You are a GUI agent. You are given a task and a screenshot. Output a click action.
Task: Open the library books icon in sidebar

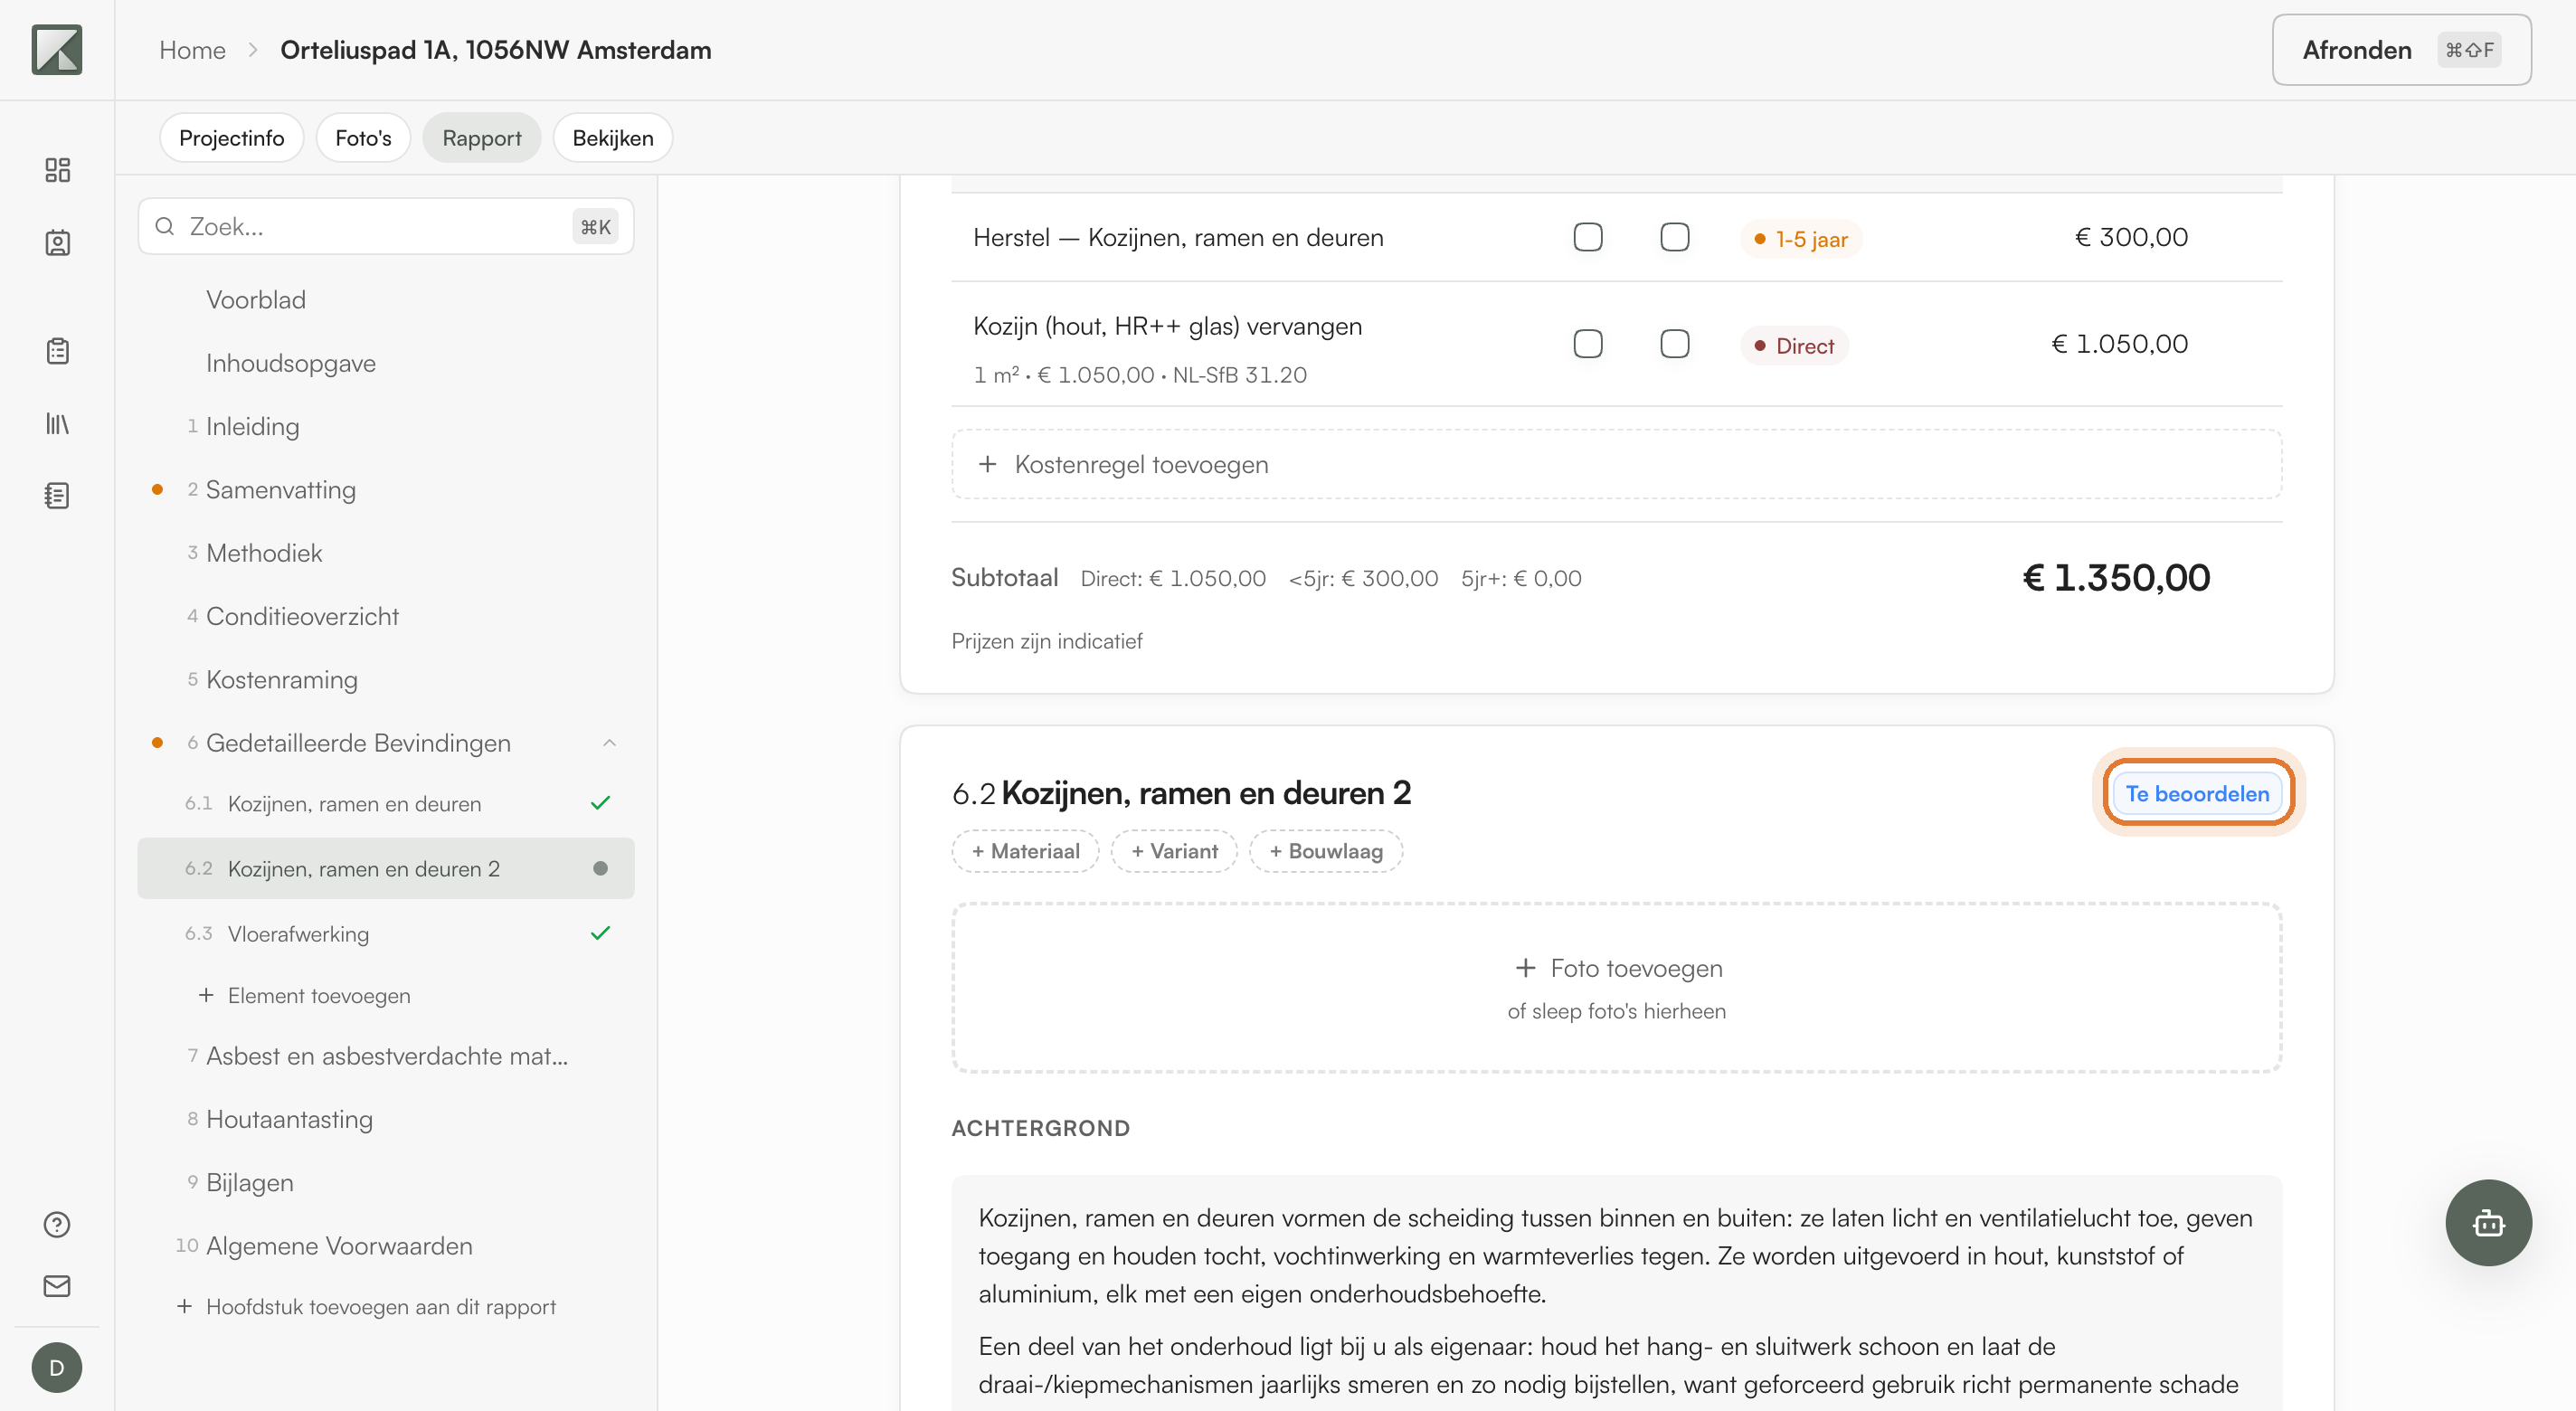[57, 424]
